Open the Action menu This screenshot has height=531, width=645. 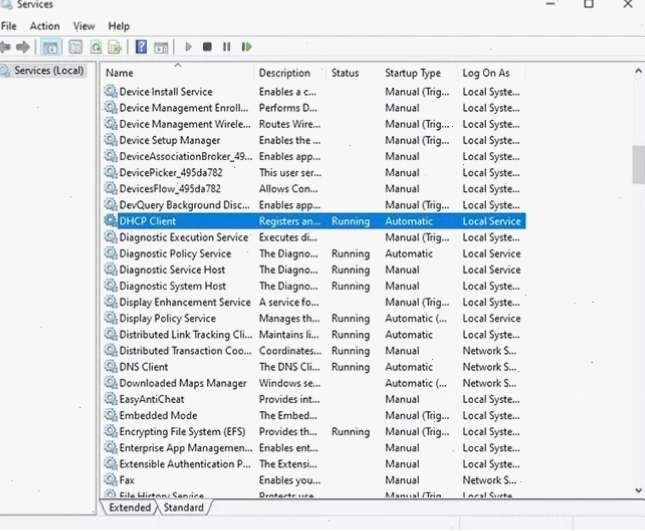click(45, 26)
